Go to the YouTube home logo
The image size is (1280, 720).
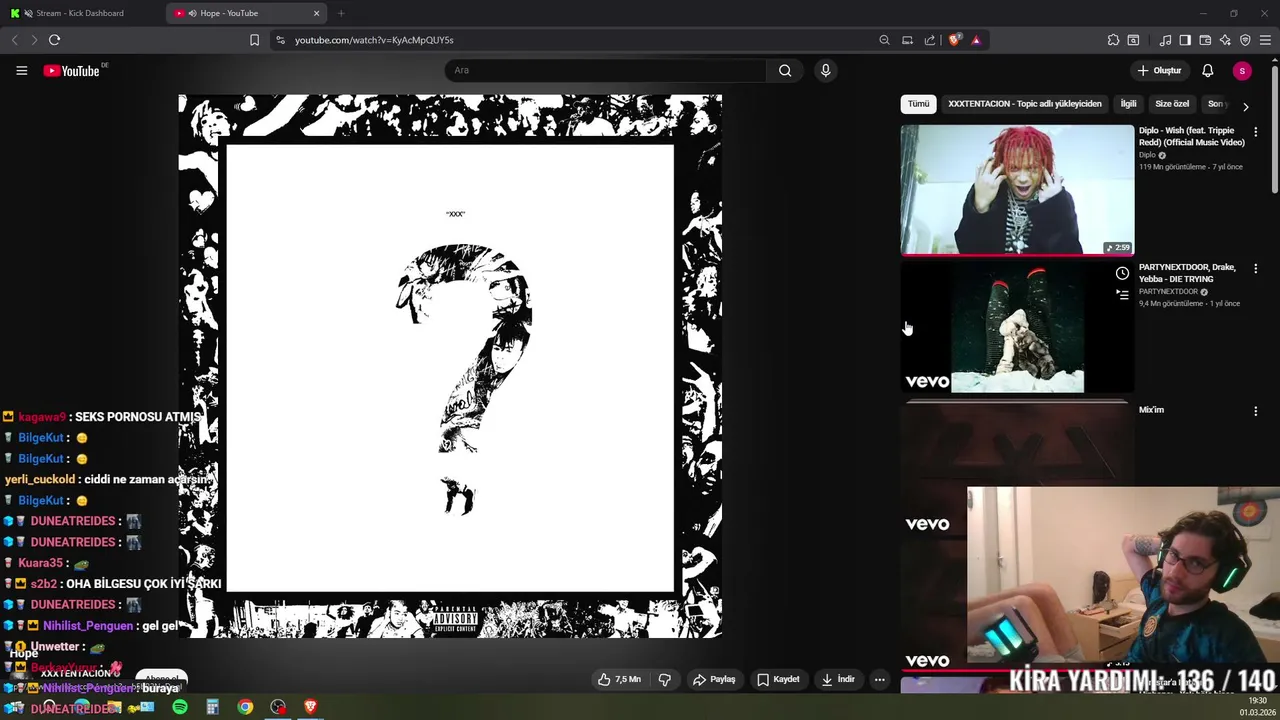pyautogui.click(x=72, y=70)
